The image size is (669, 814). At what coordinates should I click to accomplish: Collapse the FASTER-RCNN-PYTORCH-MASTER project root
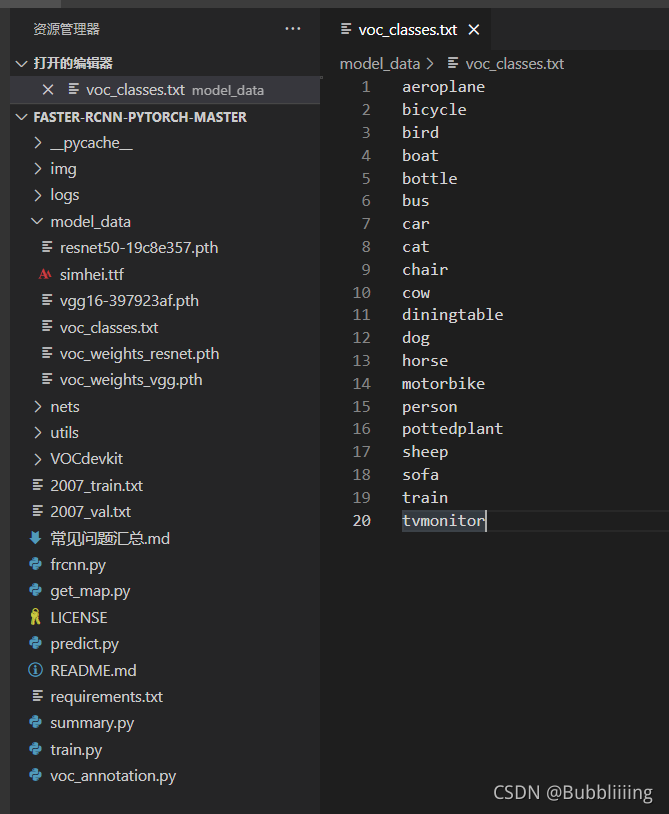tap(21, 117)
